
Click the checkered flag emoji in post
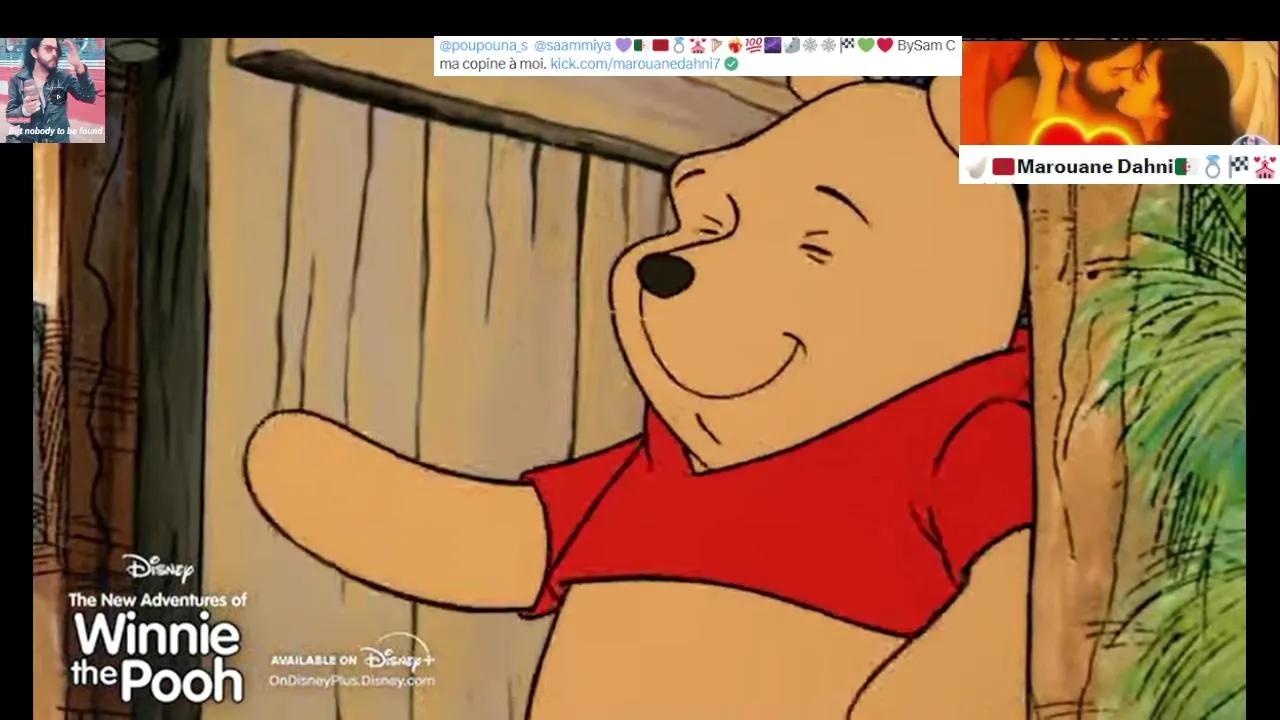(847, 46)
